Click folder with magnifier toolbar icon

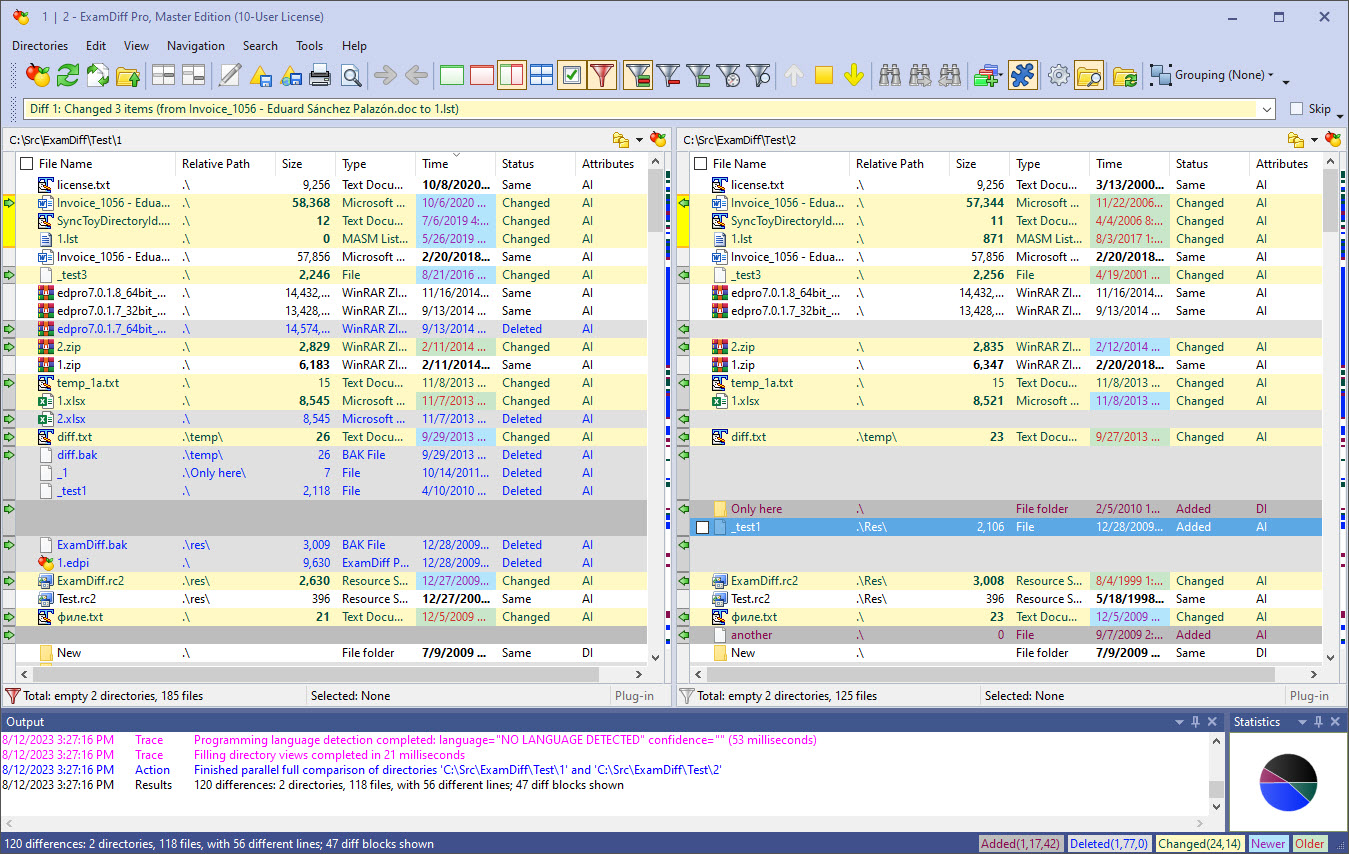click(x=1089, y=75)
